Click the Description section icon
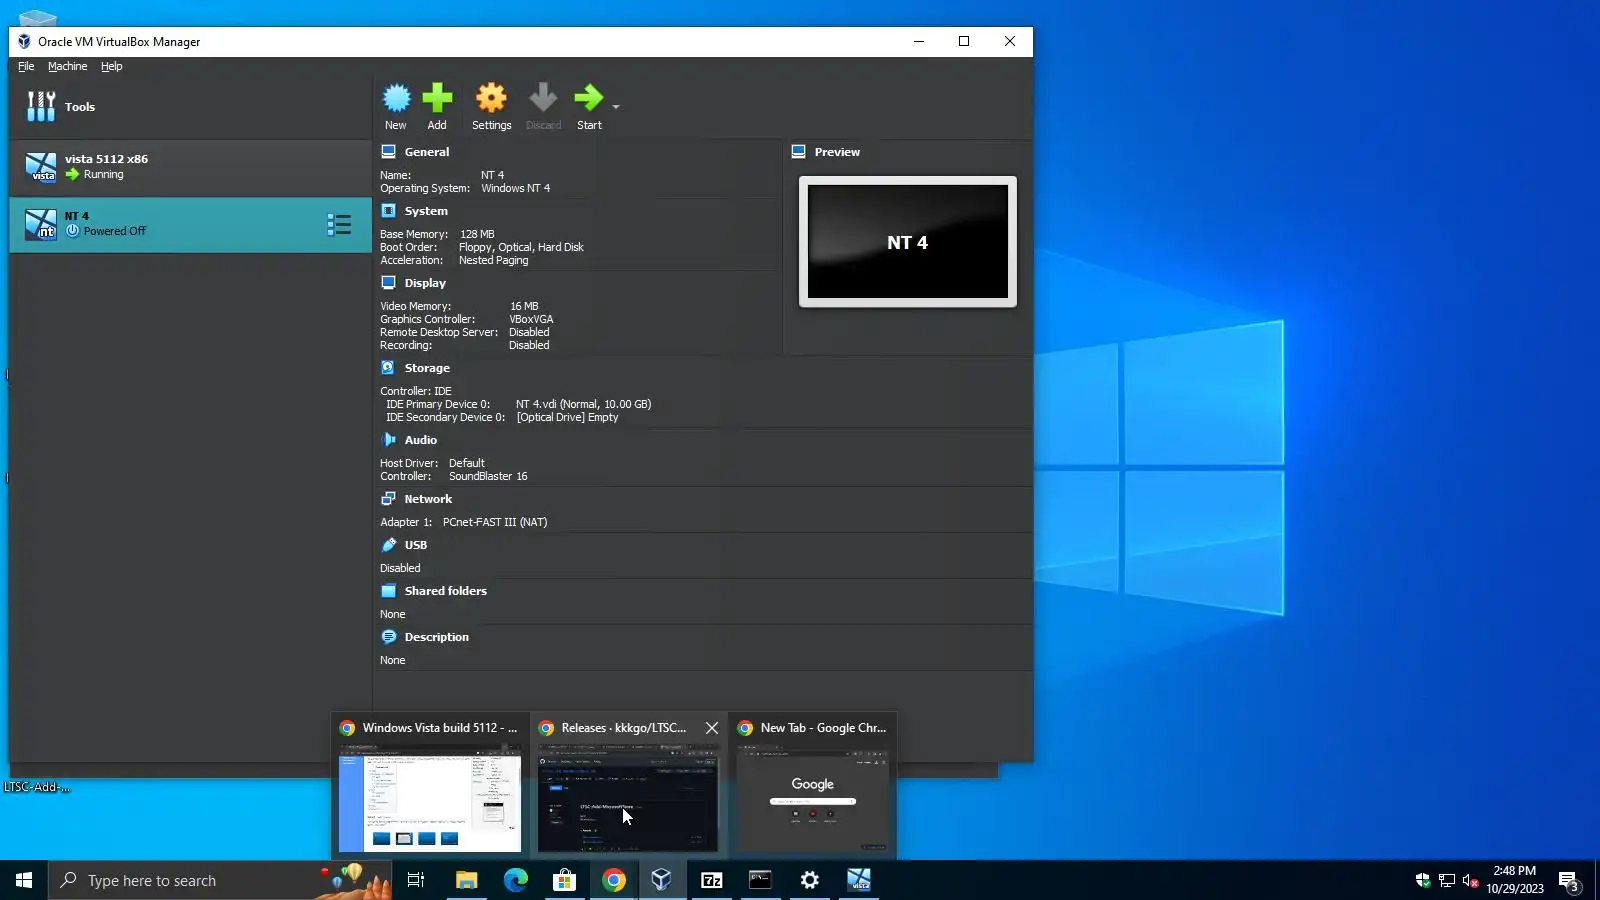 pos(389,637)
